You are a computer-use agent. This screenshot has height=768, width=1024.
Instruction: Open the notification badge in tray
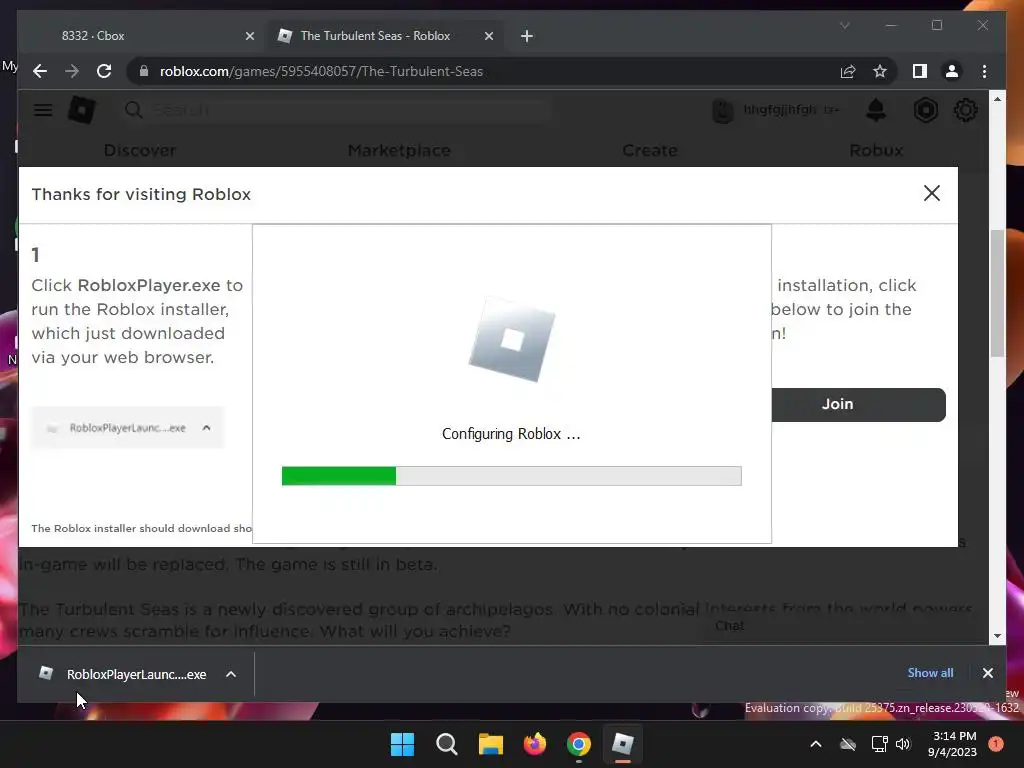tap(996, 744)
